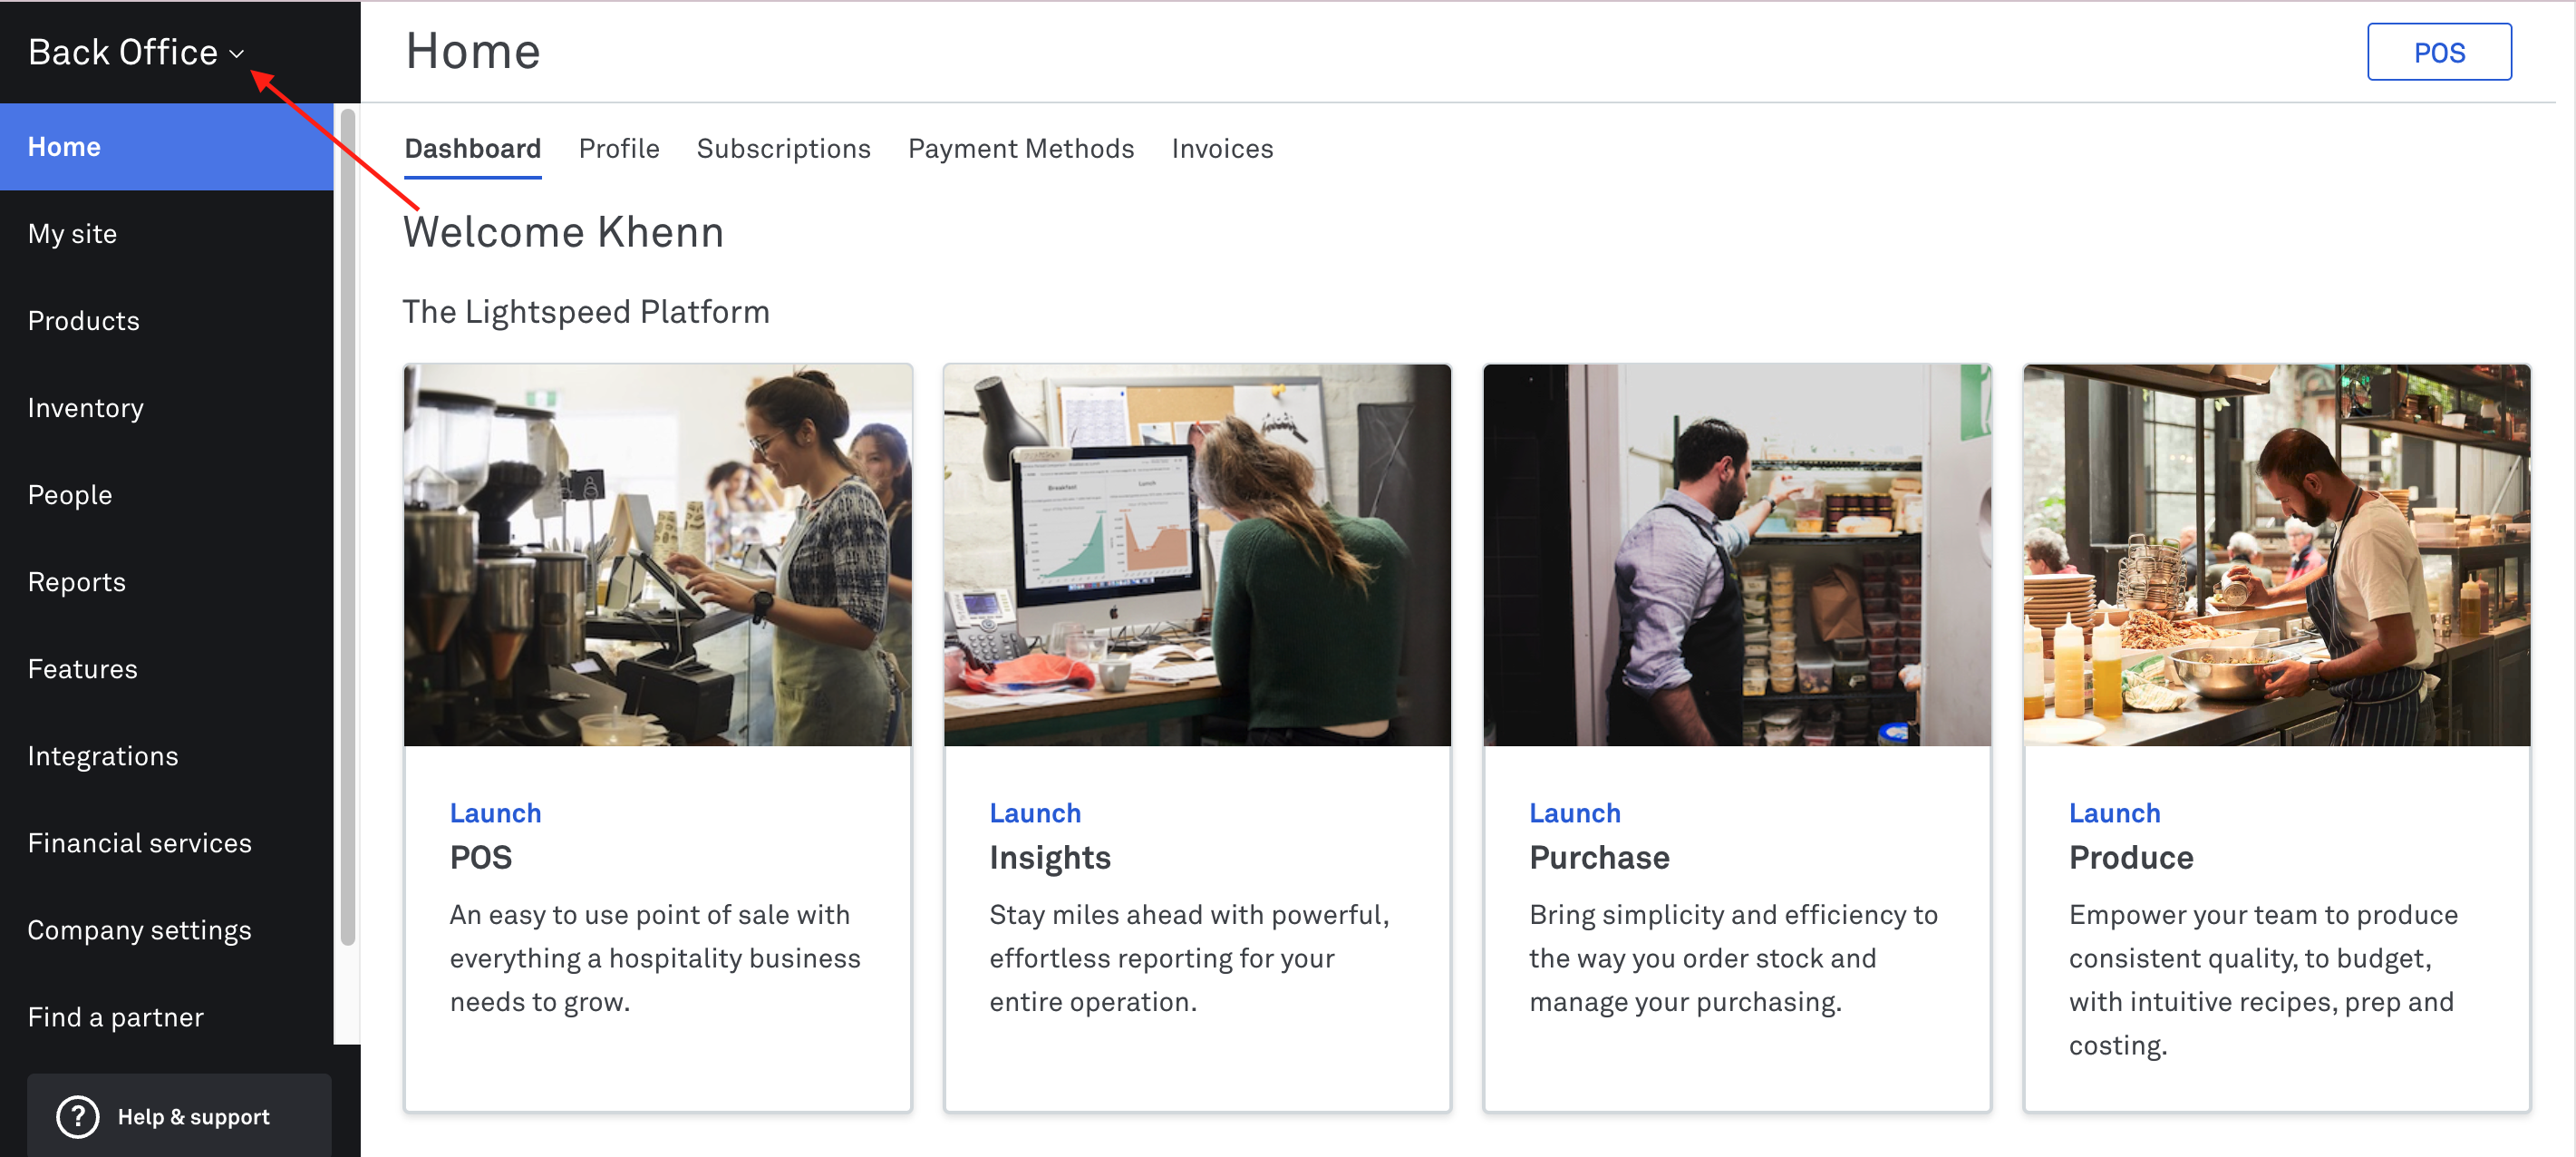This screenshot has height=1157, width=2576.
Task: Launch the Purchase product link
Action: click(x=1574, y=812)
